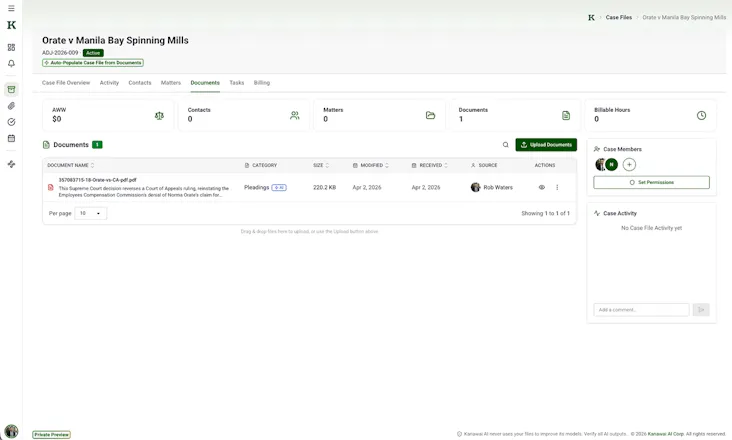
Task: Click the clock icon on Billable Hours card
Action: (701, 115)
